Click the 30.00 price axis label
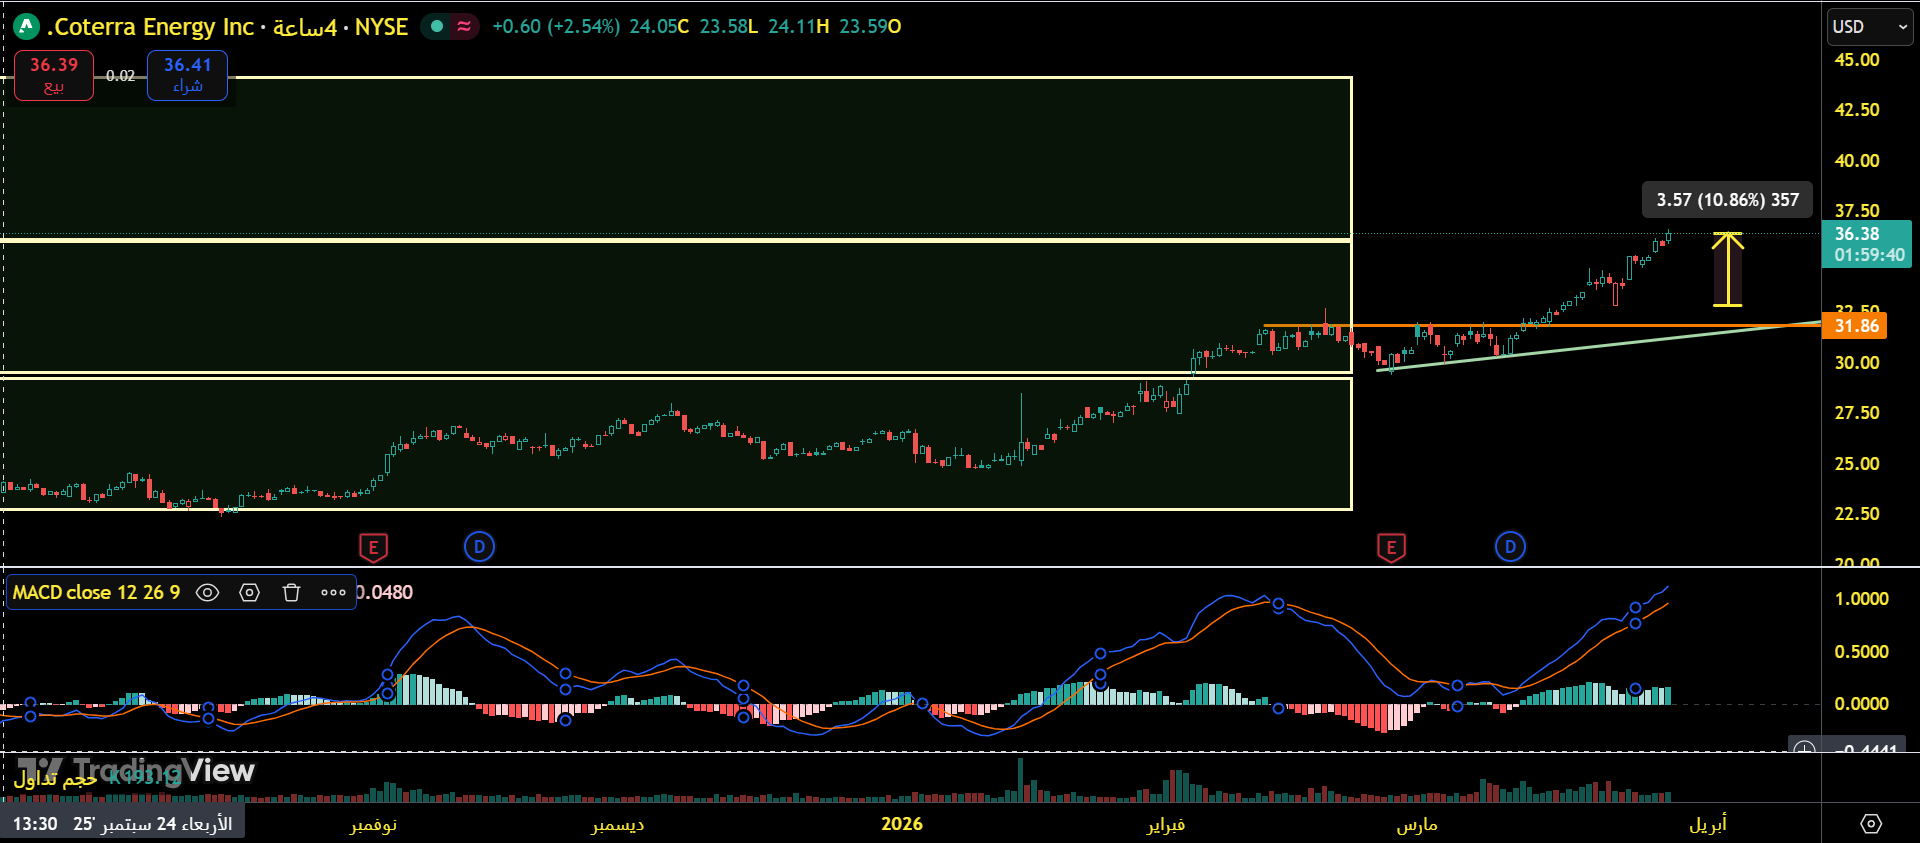Viewport: 1920px width, 843px height. [1856, 363]
